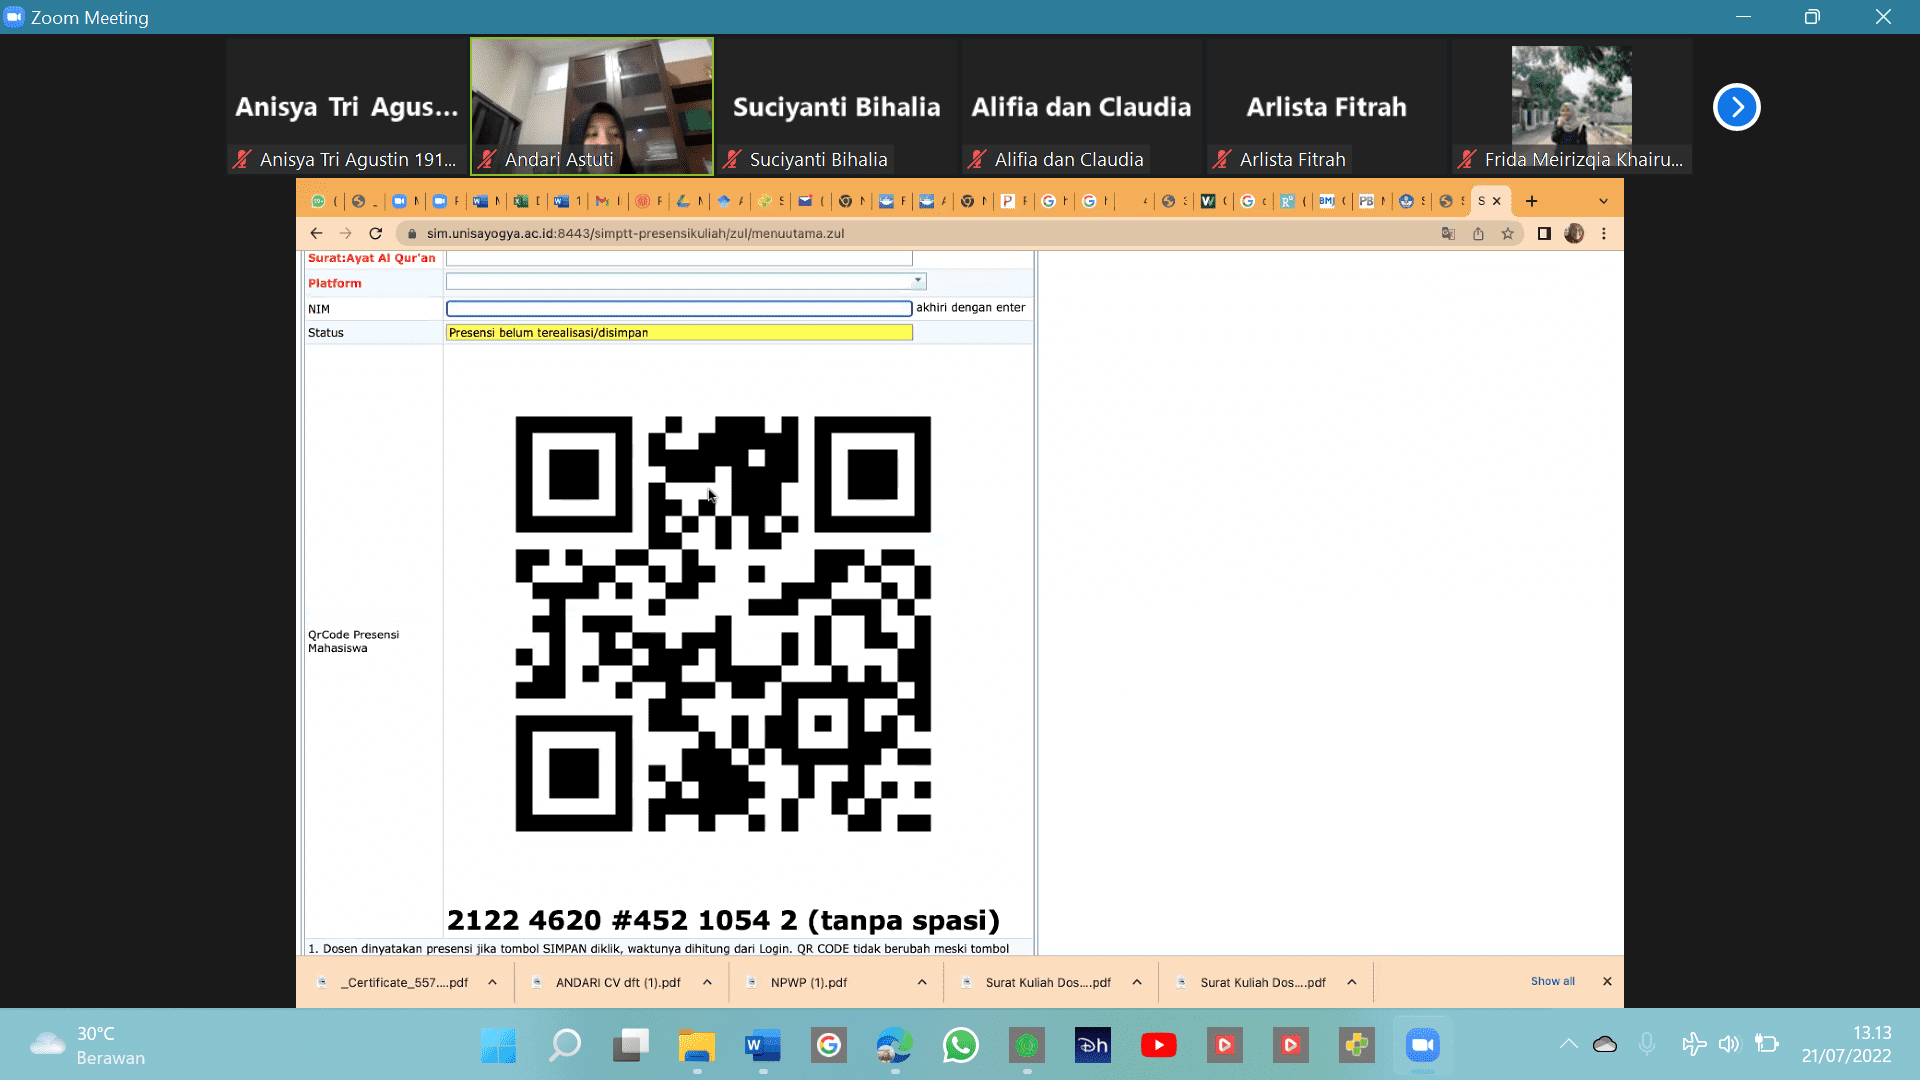
Task: Close the active browser tab
Action: (1497, 201)
